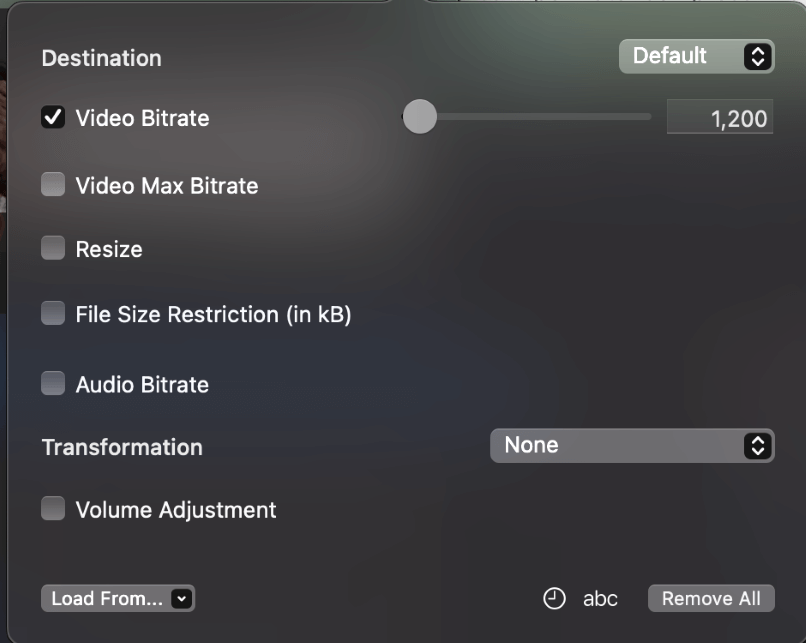Enable the Video Max Bitrate option
806x643 pixels.
[x=53, y=185]
